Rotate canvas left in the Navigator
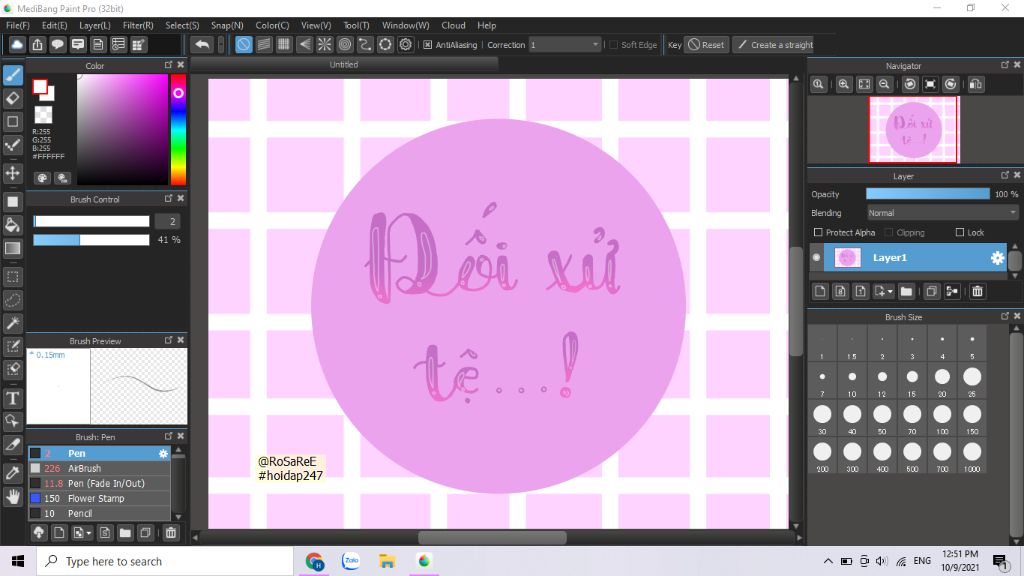The width and height of the screenshot is (1024, 576). (910, 84)
